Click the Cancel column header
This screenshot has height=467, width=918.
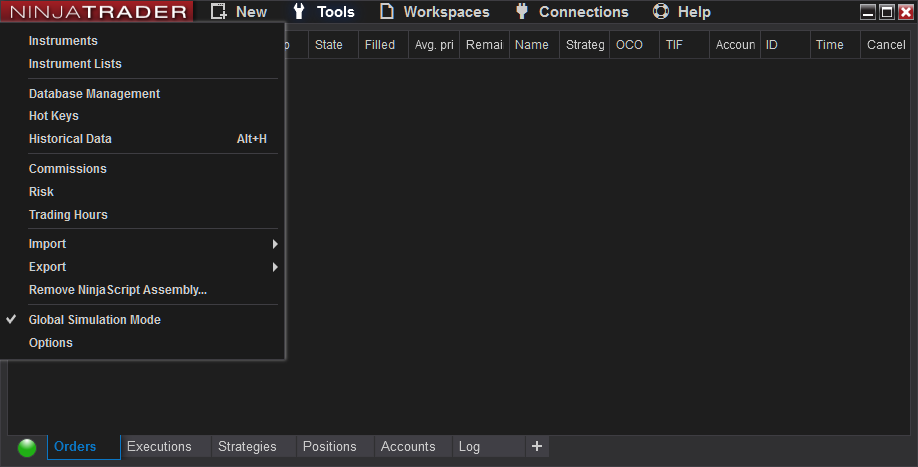885,45
